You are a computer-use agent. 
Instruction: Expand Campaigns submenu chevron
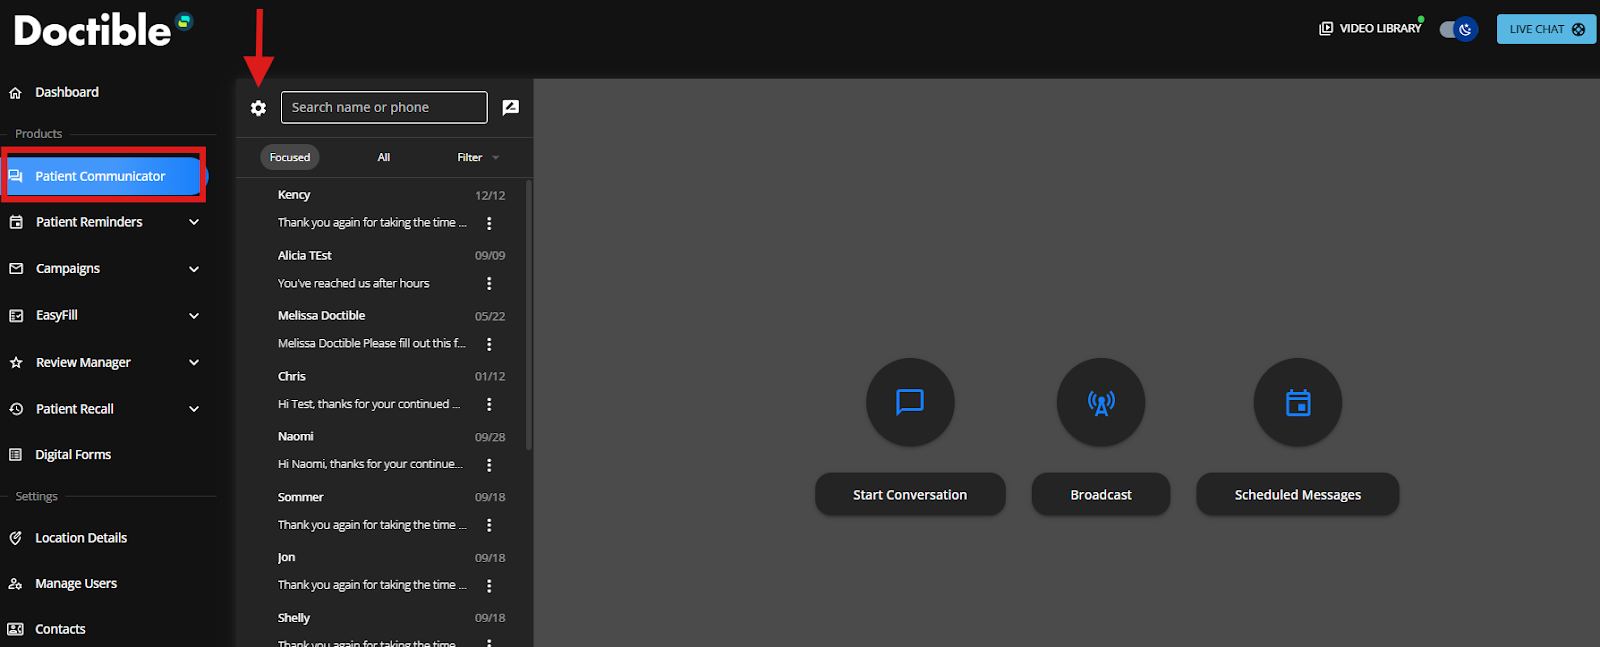click(194, 269)
